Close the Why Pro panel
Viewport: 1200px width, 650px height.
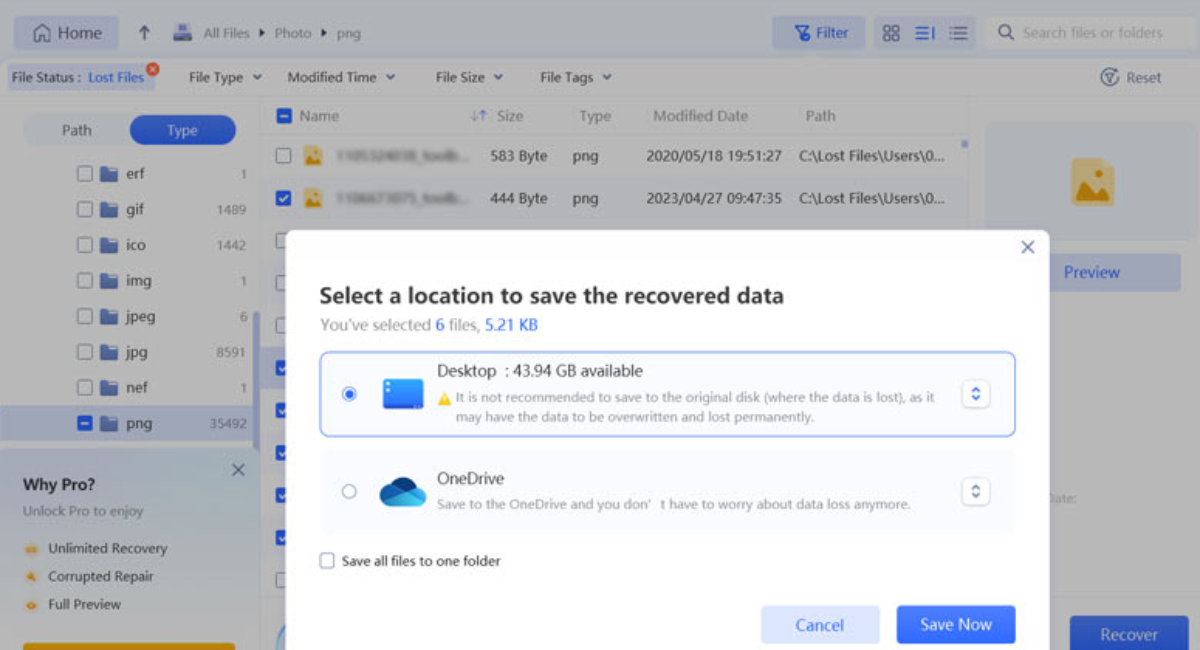point(238,470)
